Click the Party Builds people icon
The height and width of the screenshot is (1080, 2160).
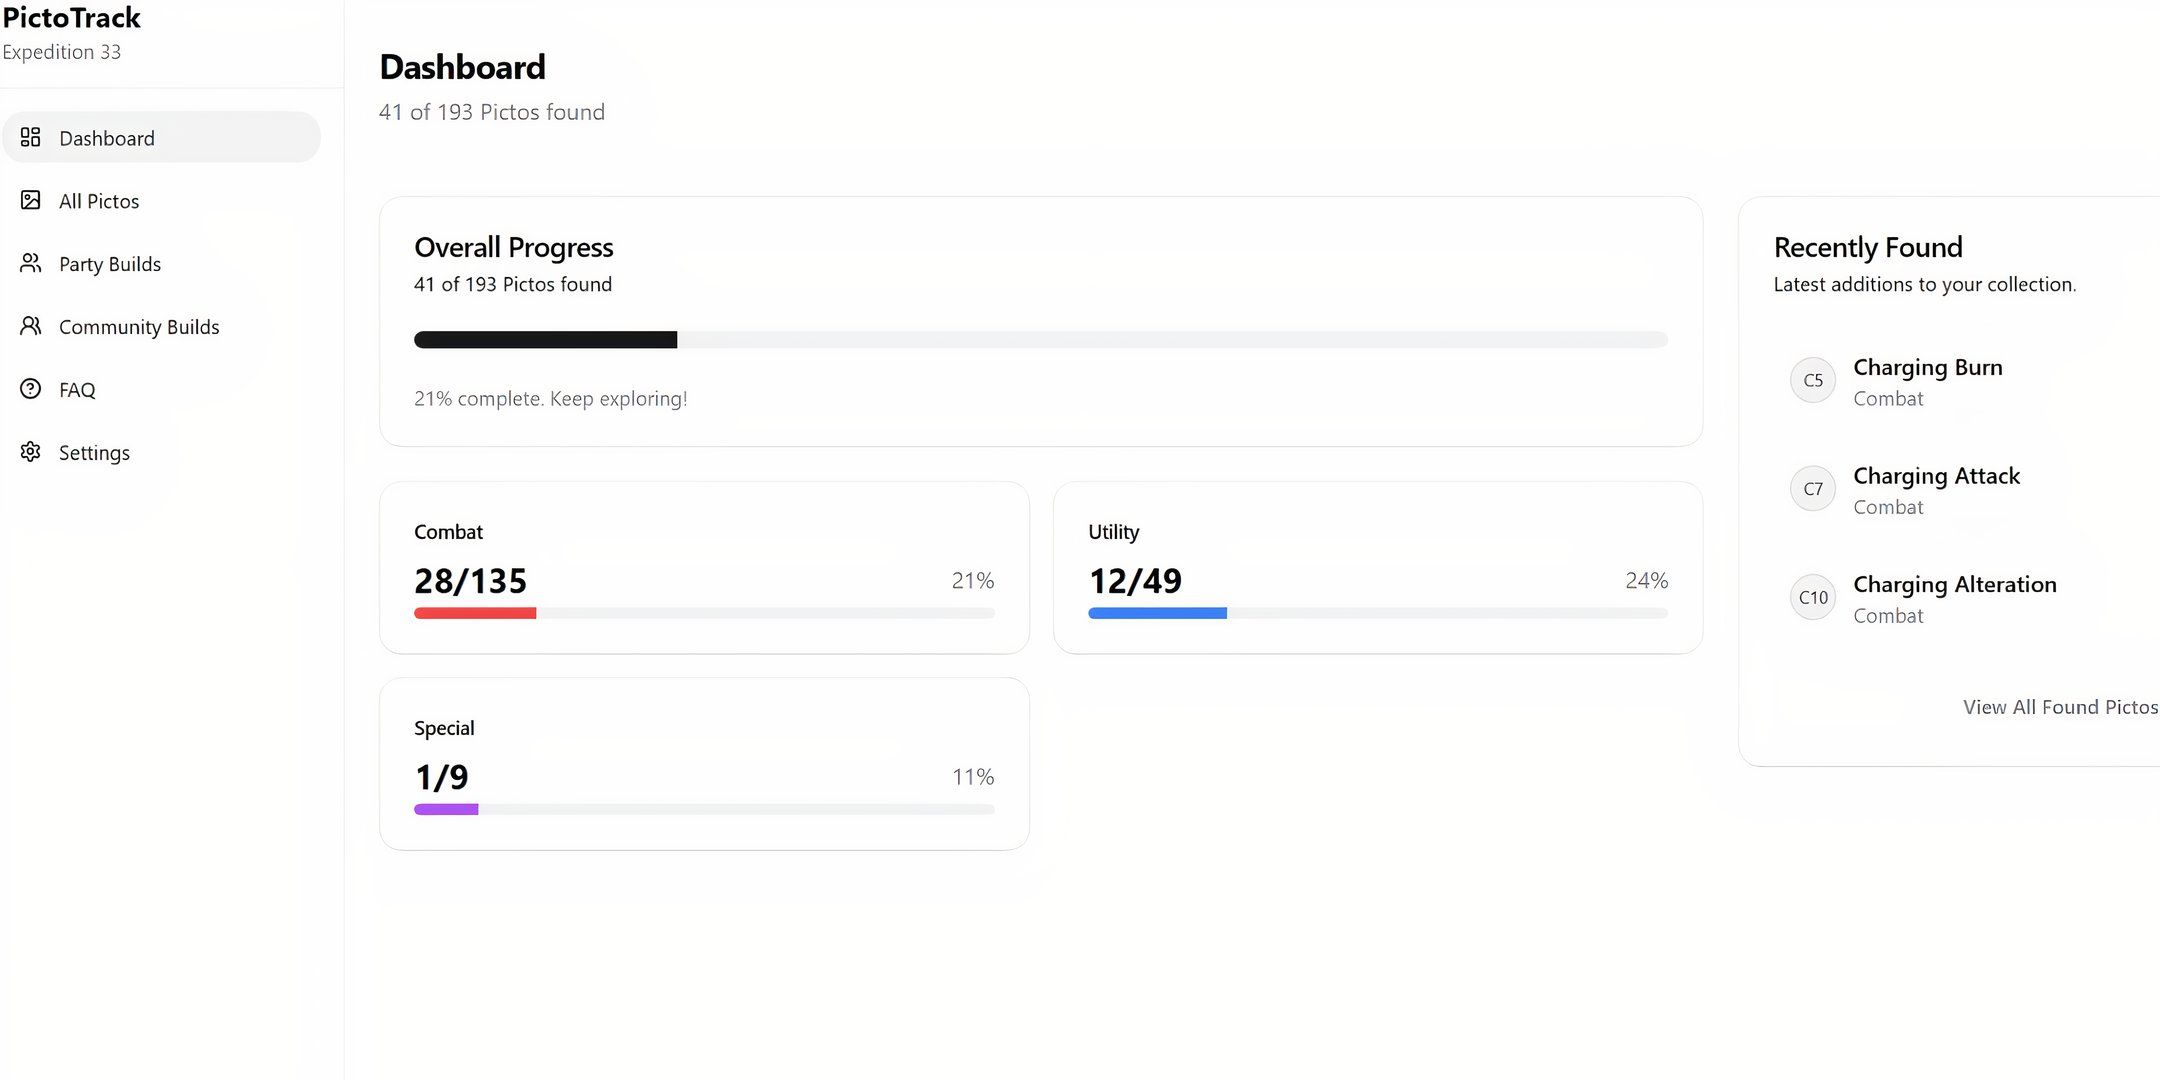point(31,263)
